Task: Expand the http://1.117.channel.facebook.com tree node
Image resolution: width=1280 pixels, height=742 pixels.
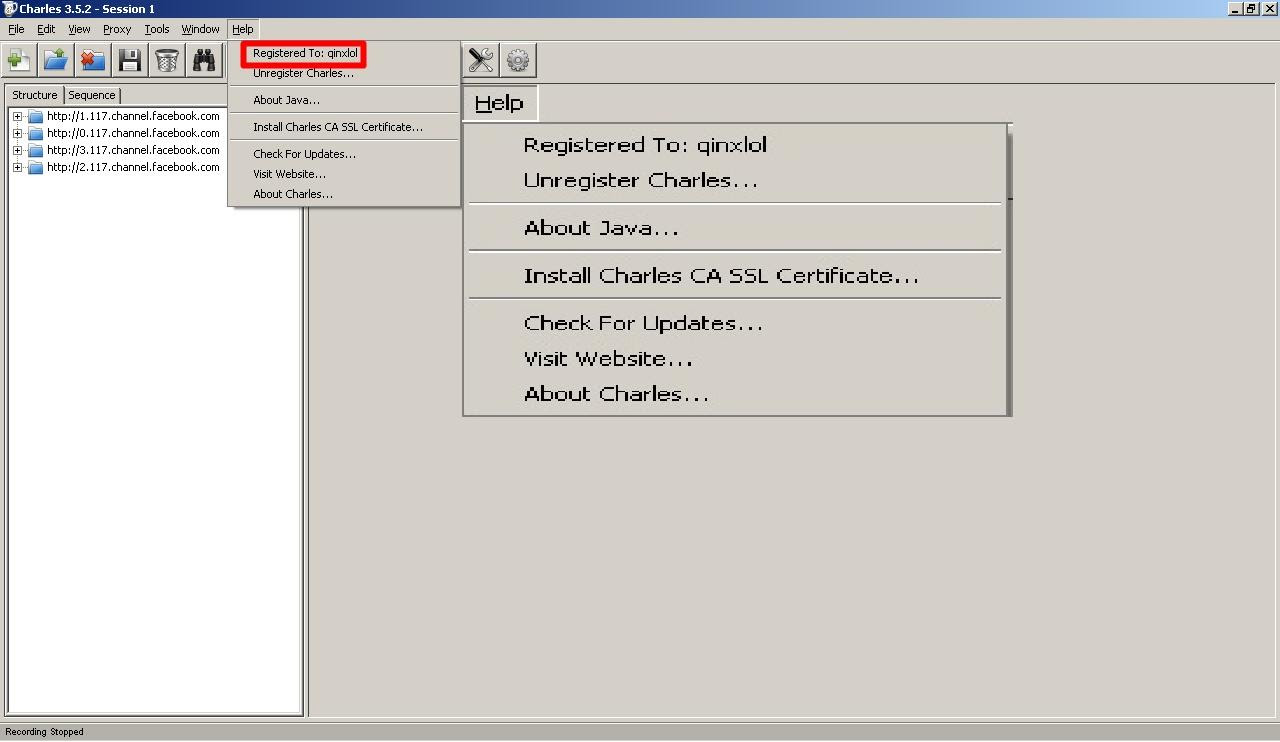Action: pyautogui.click(x=17, y=116)
